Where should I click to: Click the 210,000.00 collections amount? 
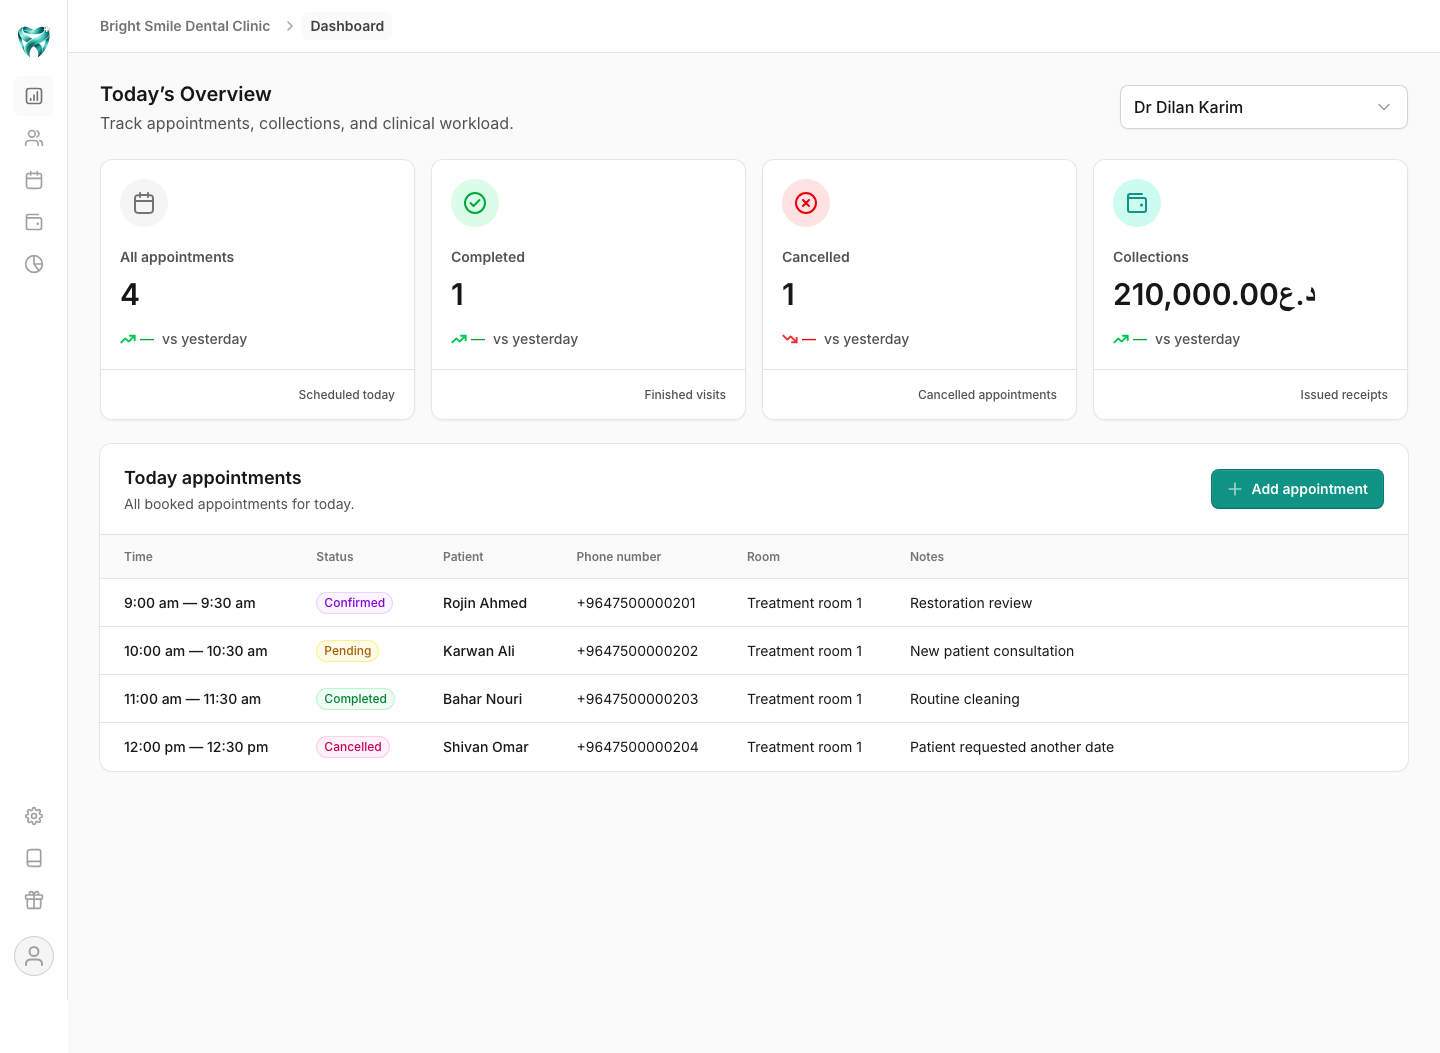tap(1215, 294)
